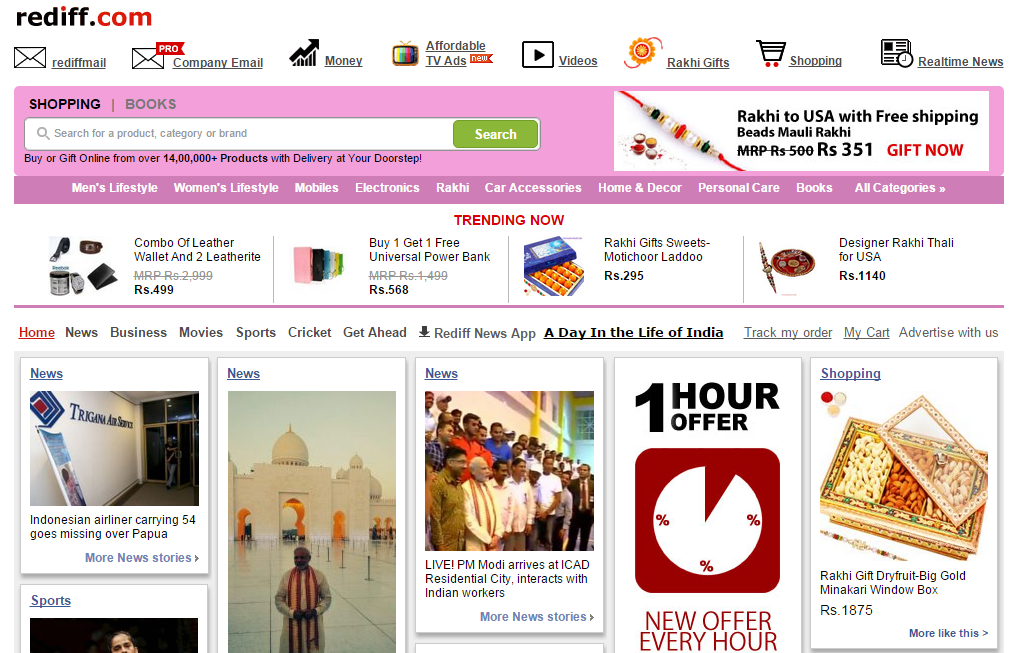Select the Home navigation item
Viewport: 1025px width, 653px height.
[37, 332]
